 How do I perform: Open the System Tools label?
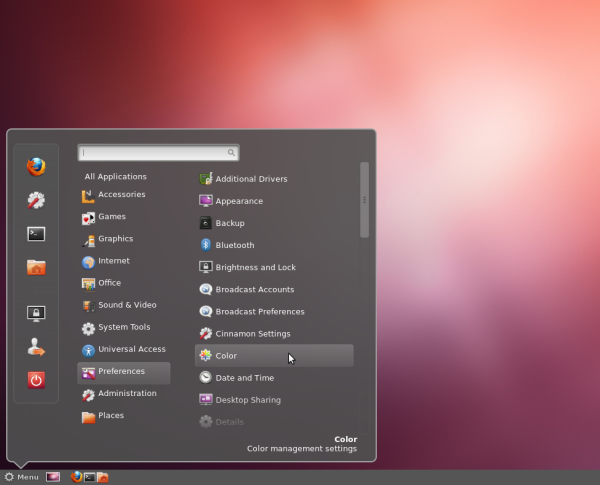124,327
